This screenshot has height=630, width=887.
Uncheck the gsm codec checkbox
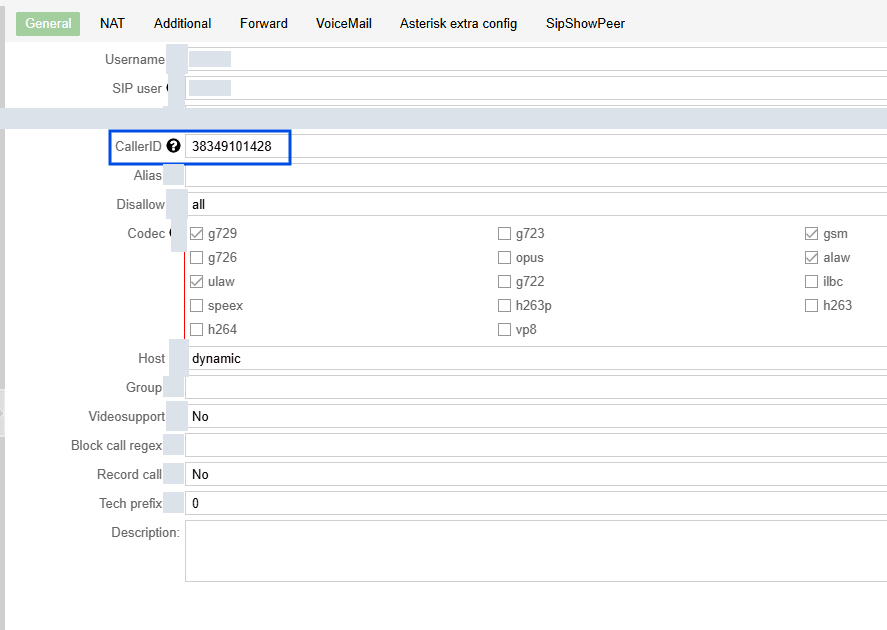[x=811, y=234]
